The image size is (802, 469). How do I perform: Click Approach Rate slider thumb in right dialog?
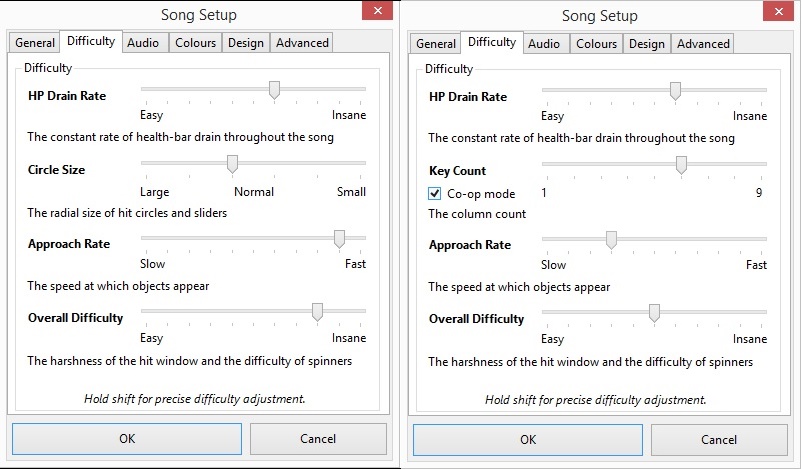(x=611, y=239)
